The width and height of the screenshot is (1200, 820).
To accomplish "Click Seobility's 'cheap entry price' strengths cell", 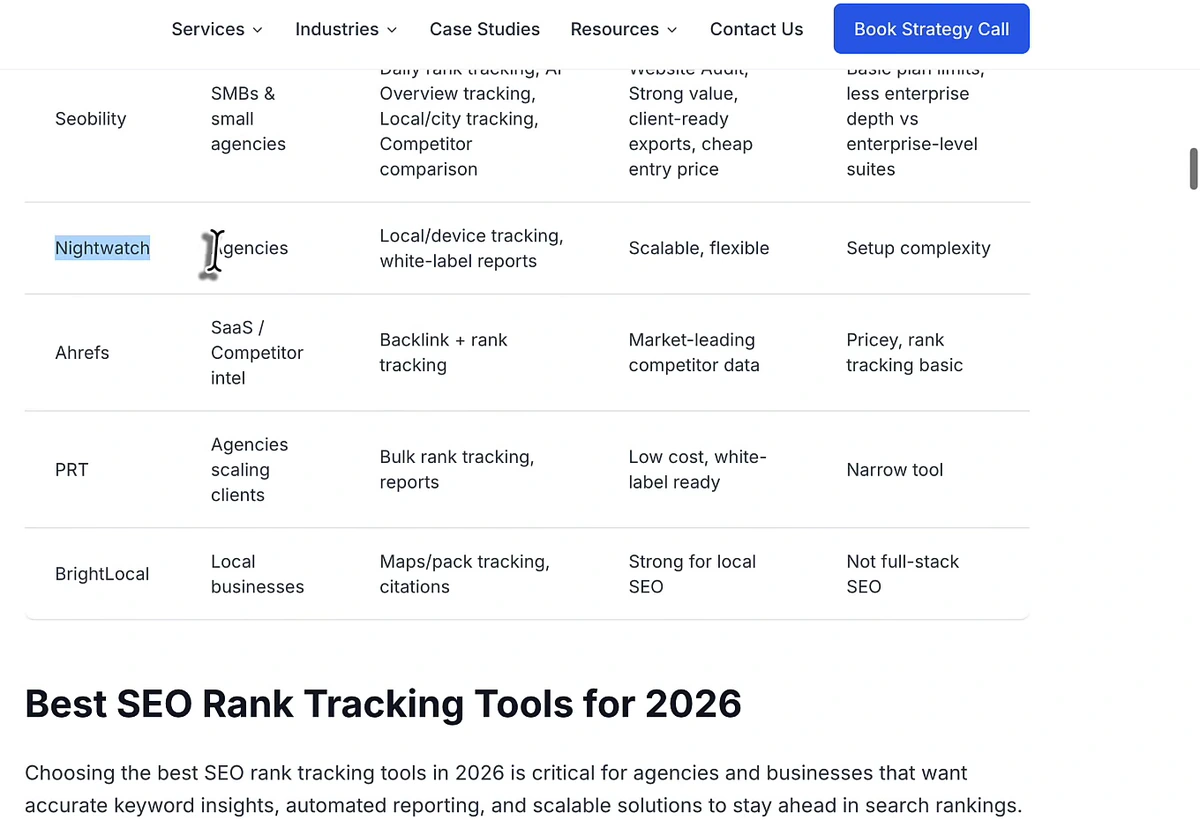I will click(691, 125).
